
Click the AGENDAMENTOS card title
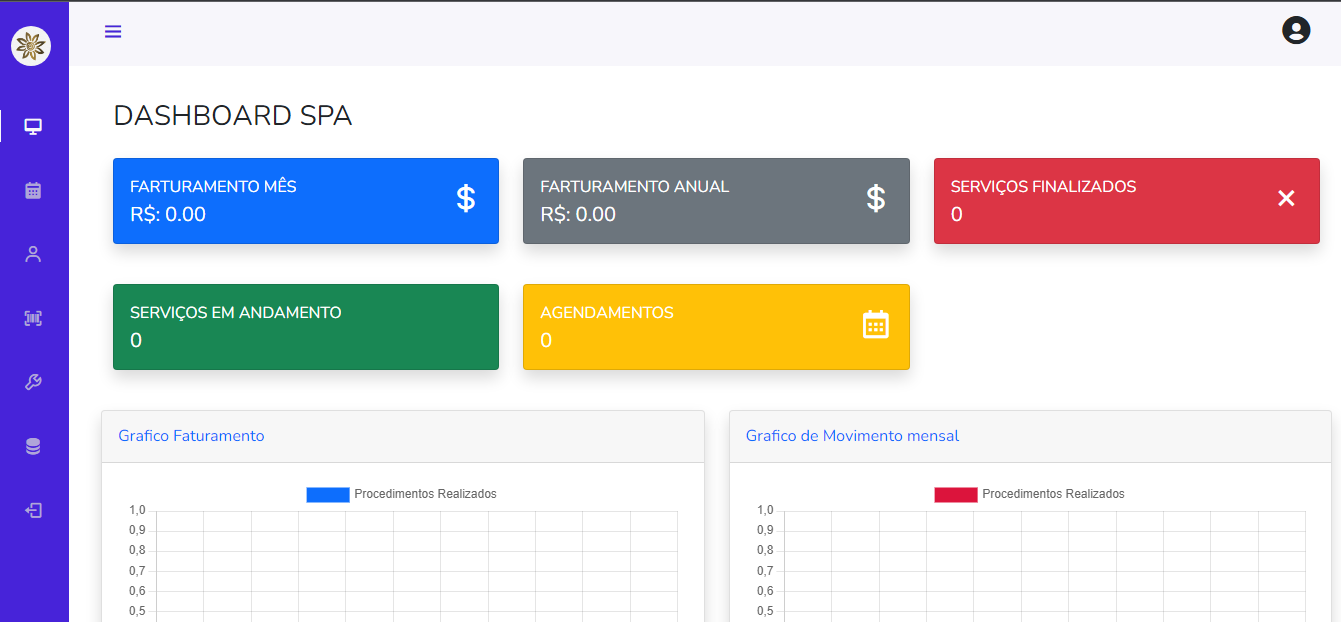point(607,312)
